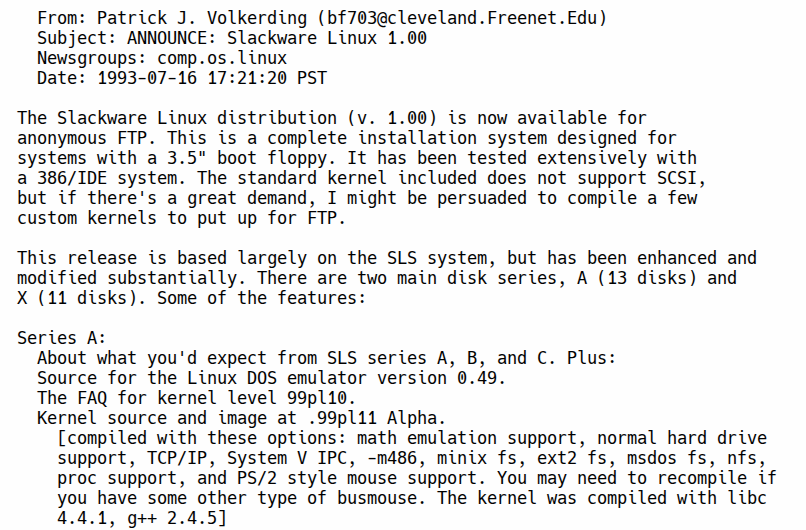Screen dimensions: 806x530
Task: Click the word SCSI in first paragraph
Action: point(677,178)
